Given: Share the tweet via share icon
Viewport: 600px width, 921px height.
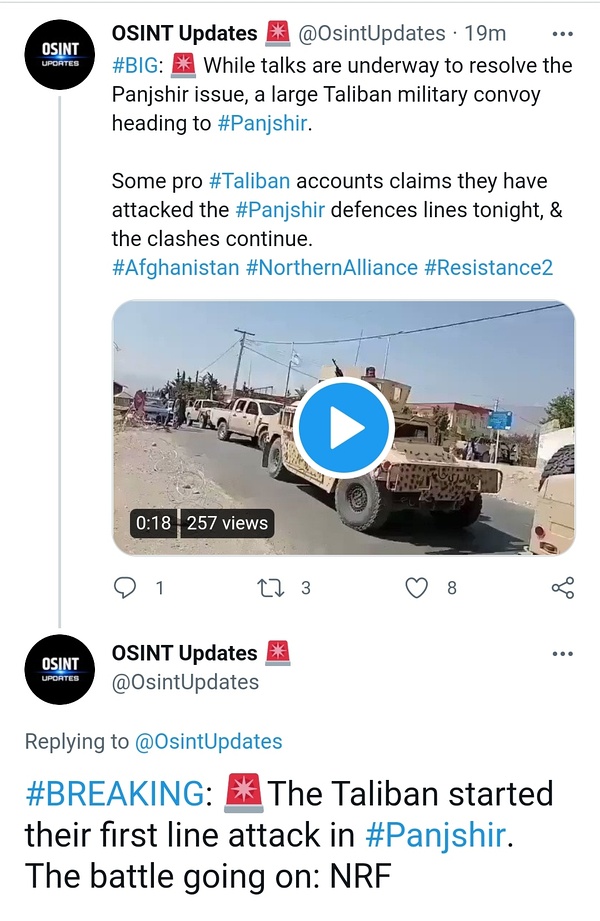Looking at the screenshot, I should pos(563,588).
